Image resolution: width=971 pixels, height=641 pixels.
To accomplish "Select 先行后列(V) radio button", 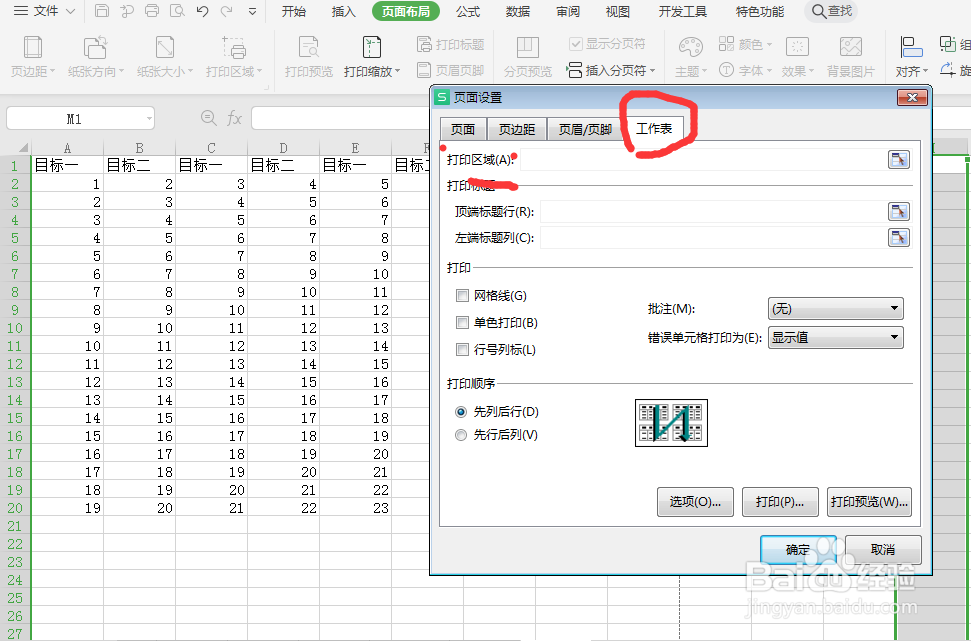I will point(461,435).
